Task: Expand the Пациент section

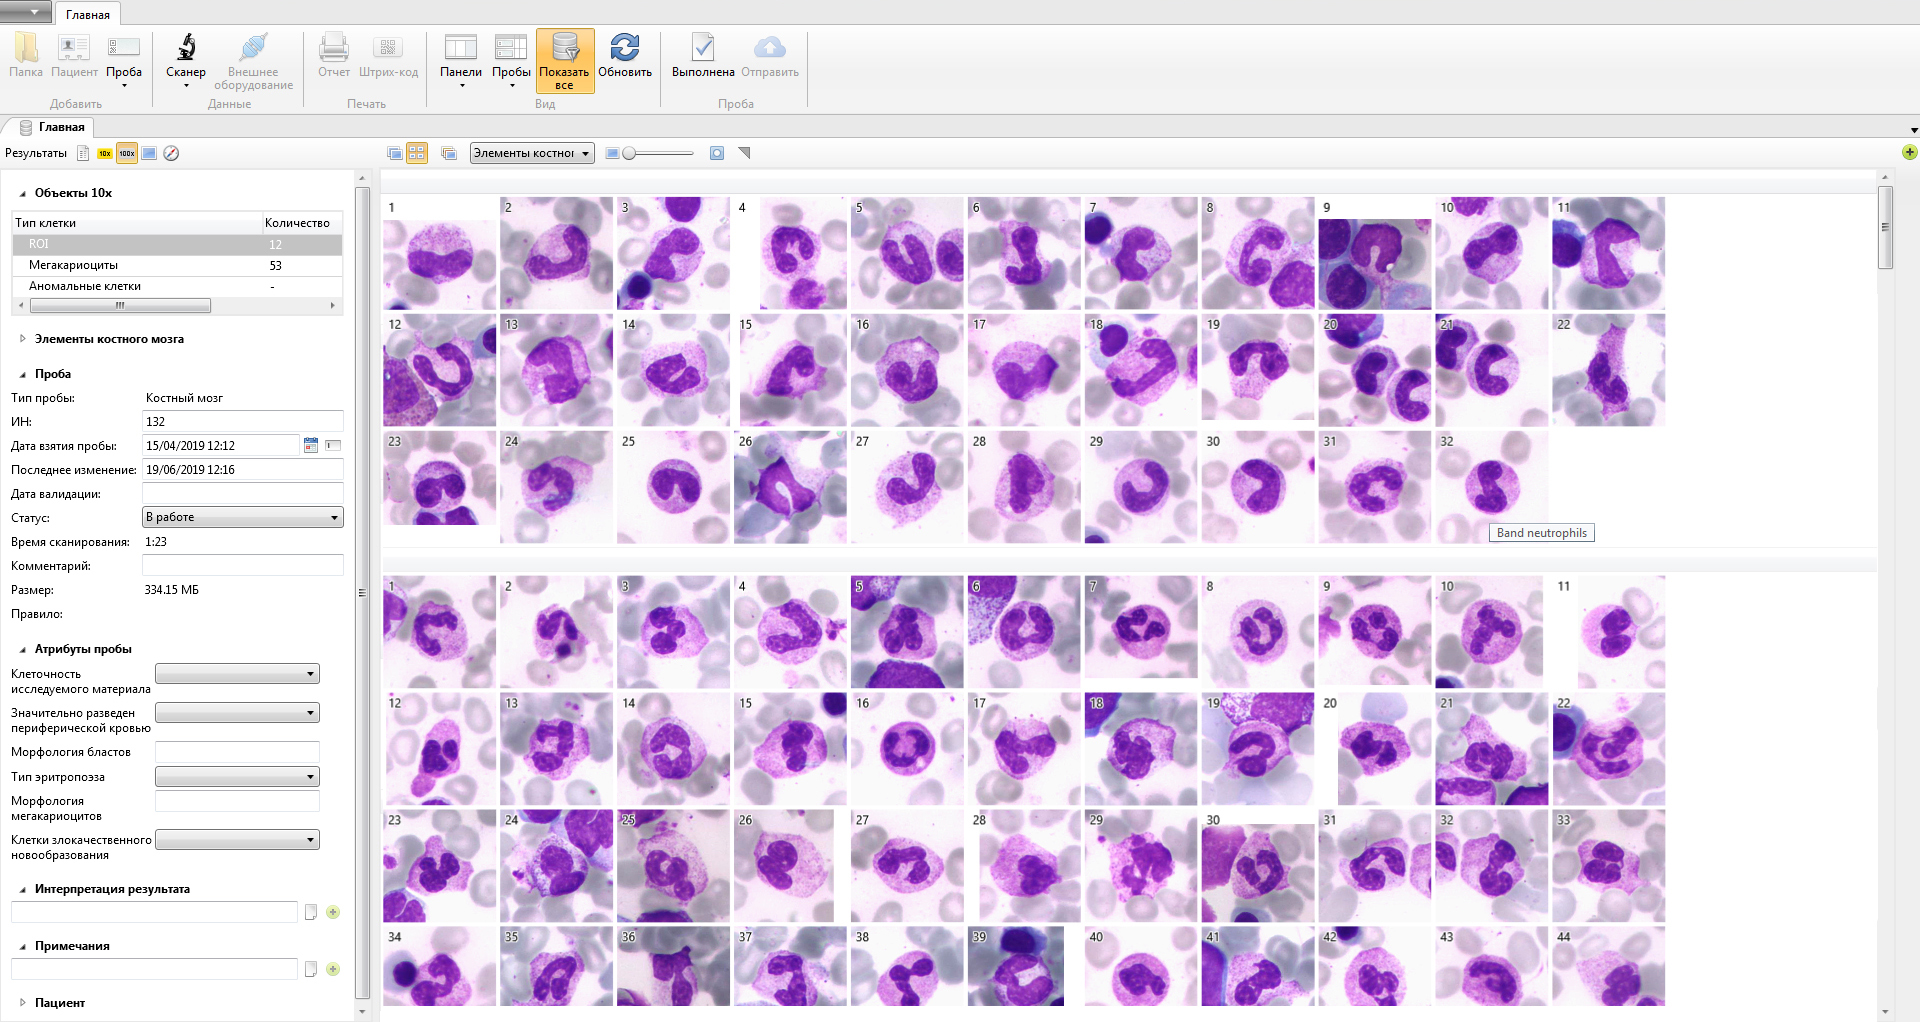Action: (23, 1002)
